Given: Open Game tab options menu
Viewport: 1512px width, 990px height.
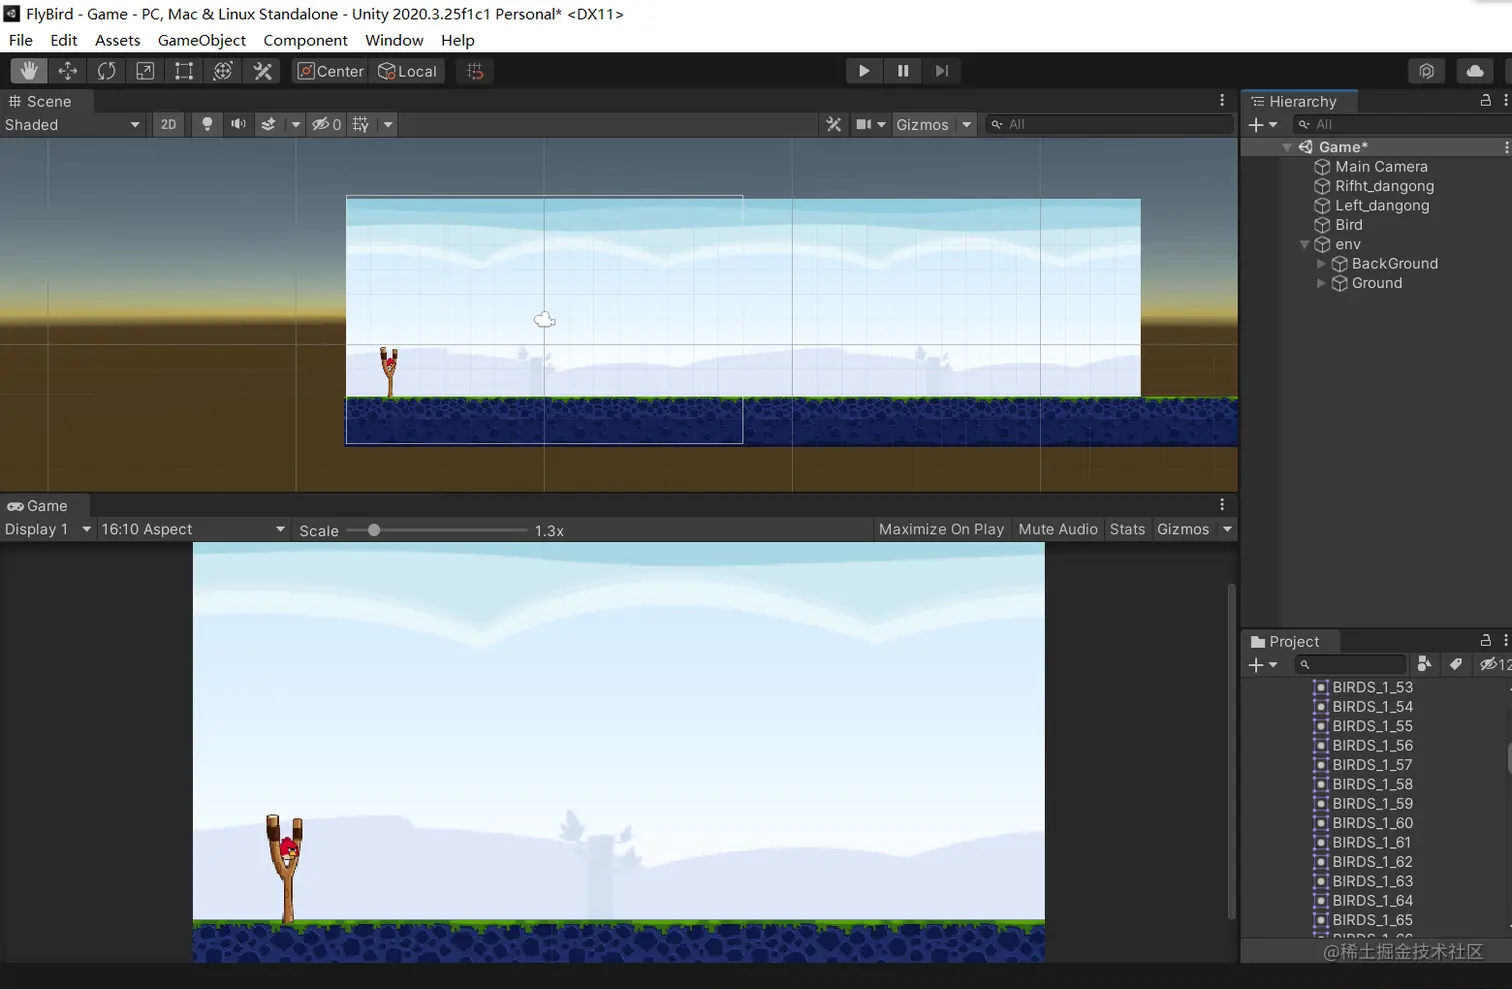Looking at the screenshot, I should tap(1222, 505).
